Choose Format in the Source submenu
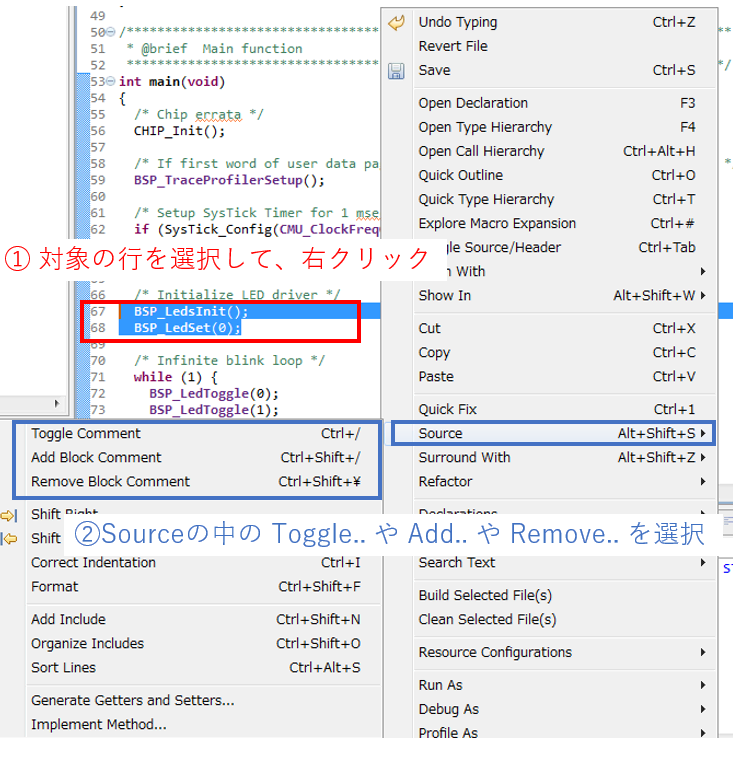733x778 pixels. [x=197, y=586]
